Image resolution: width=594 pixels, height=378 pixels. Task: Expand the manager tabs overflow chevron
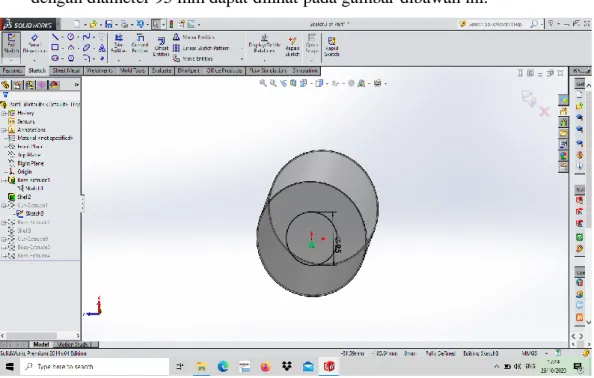(76, 85)
